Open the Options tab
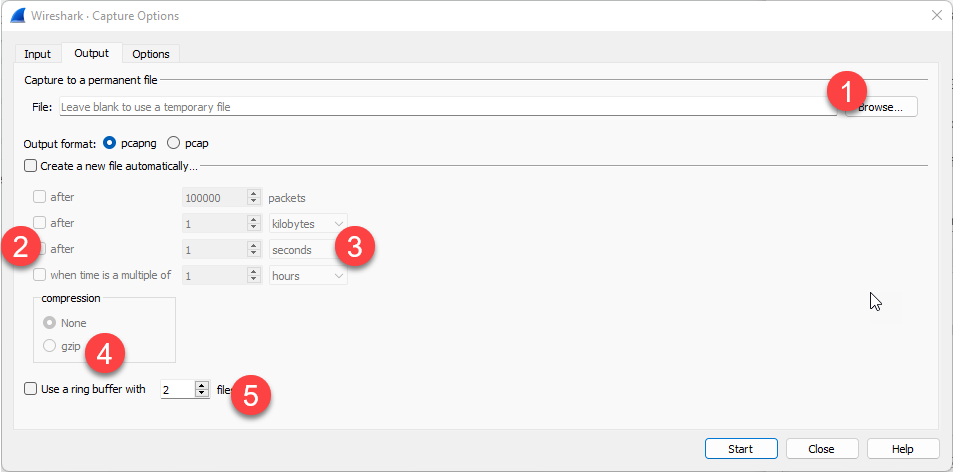The image size is (953, 472). [151, 54]
